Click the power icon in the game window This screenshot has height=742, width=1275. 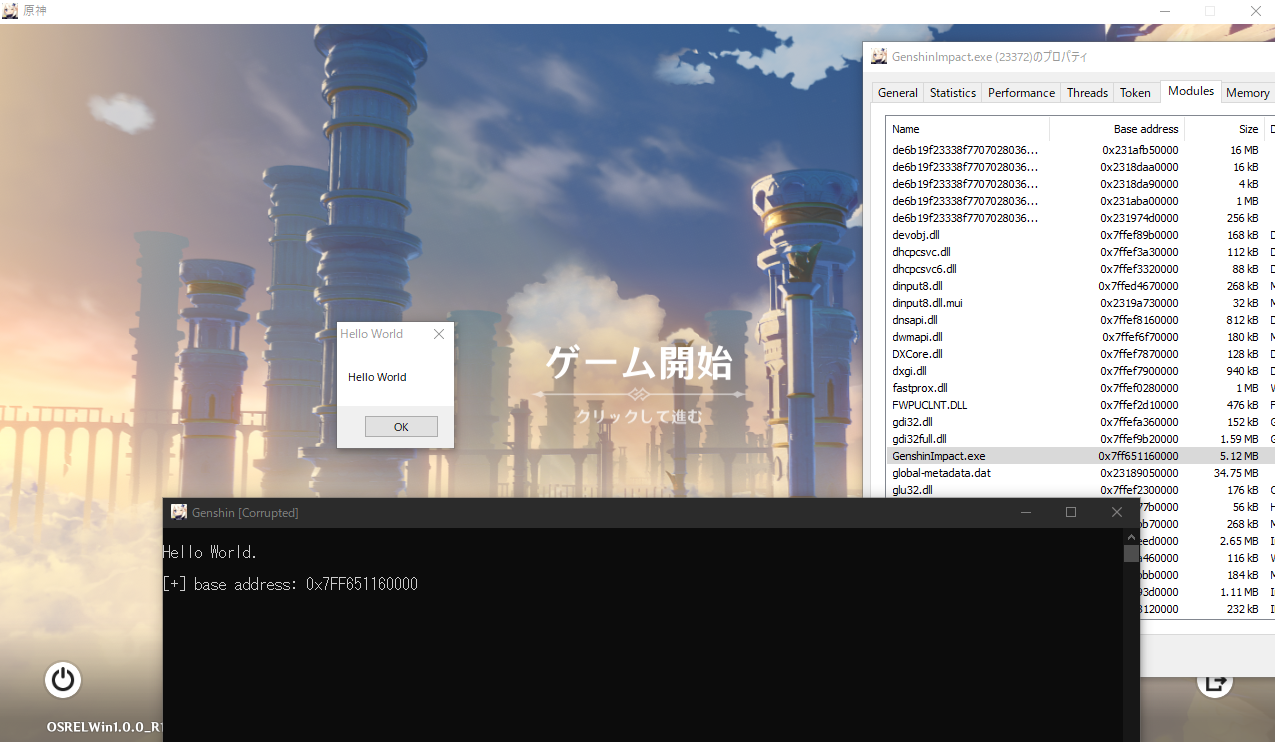(x=63, y=680)
